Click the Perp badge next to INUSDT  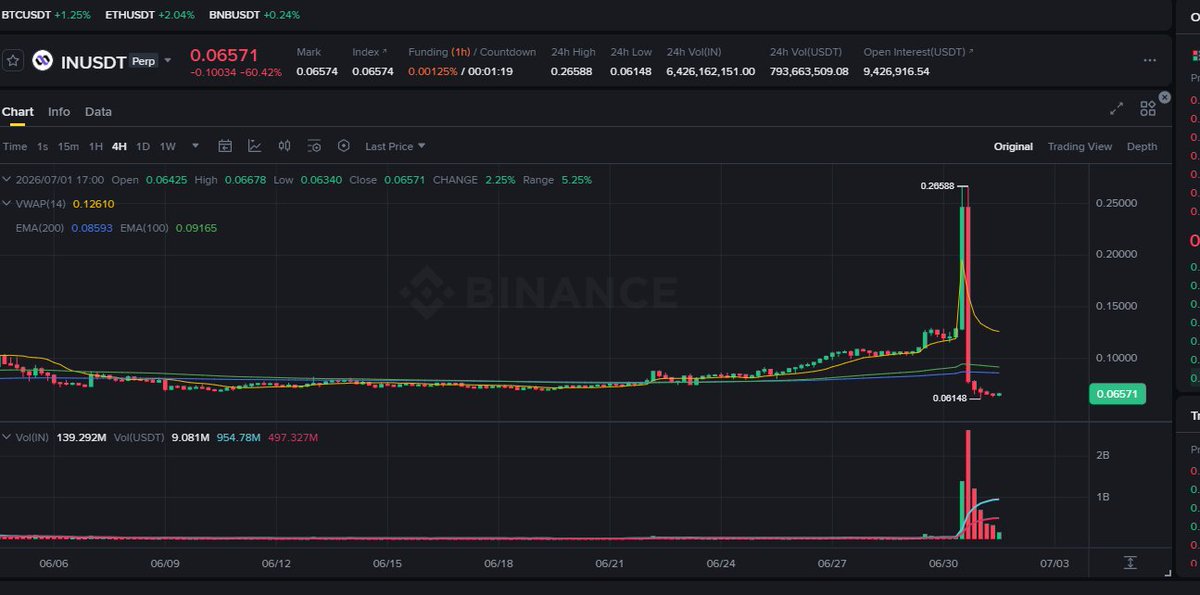(144, 61)
